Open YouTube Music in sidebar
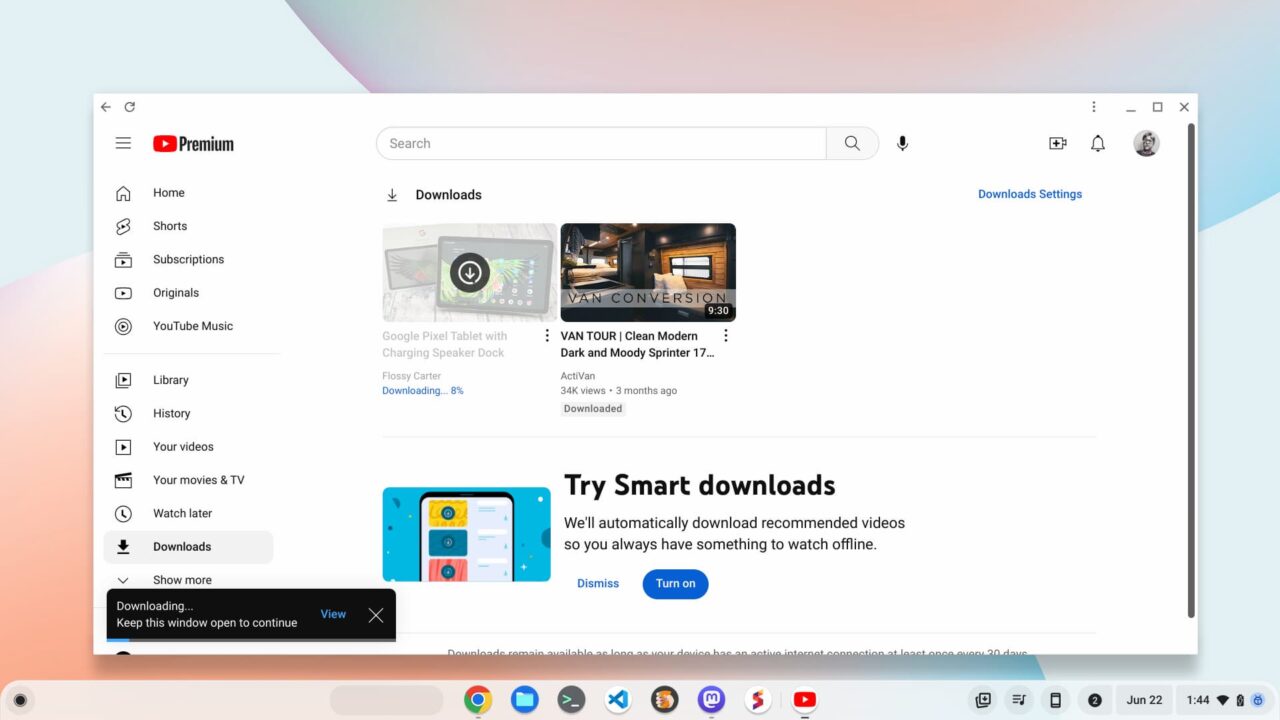This screenshot has width=1280, height=720. [x=188, y=326]
